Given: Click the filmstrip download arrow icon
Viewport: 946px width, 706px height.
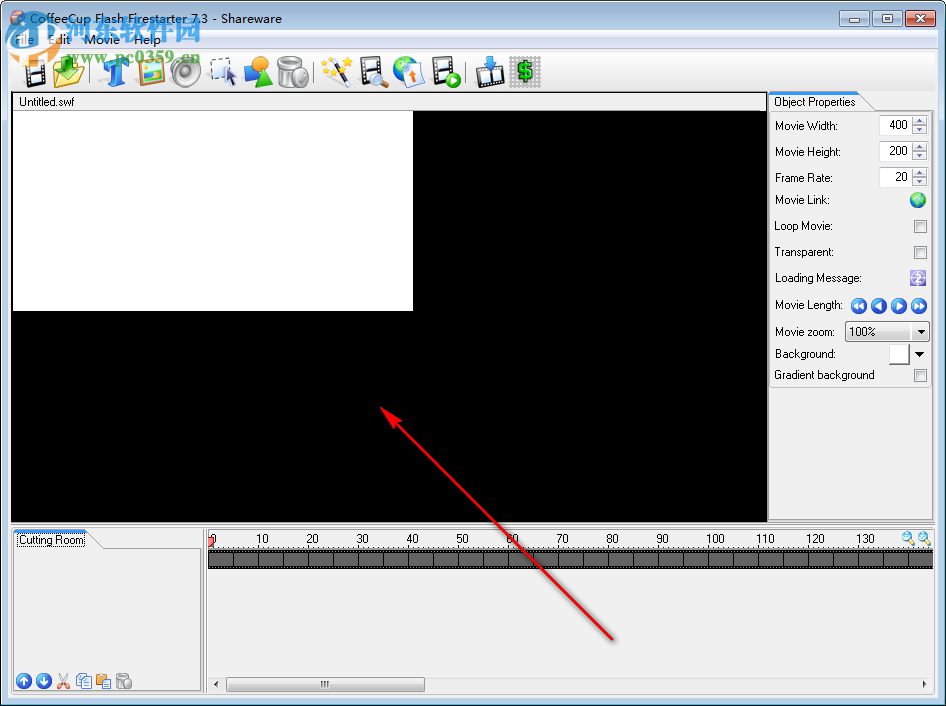Looking at the screenshot, I should tap(490, 72).
